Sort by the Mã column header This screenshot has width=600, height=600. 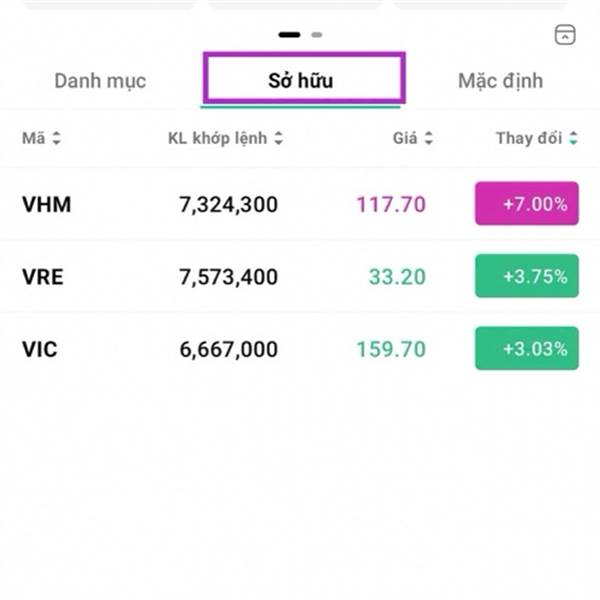coord(34,139)
